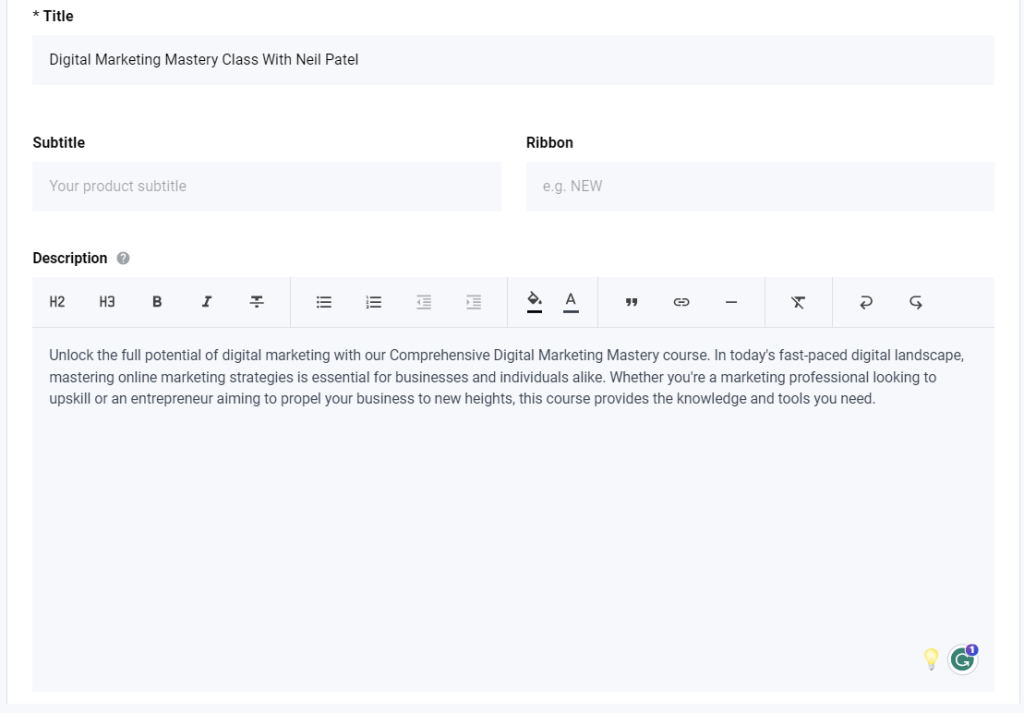Increase the text indent

tap(473, 302)
